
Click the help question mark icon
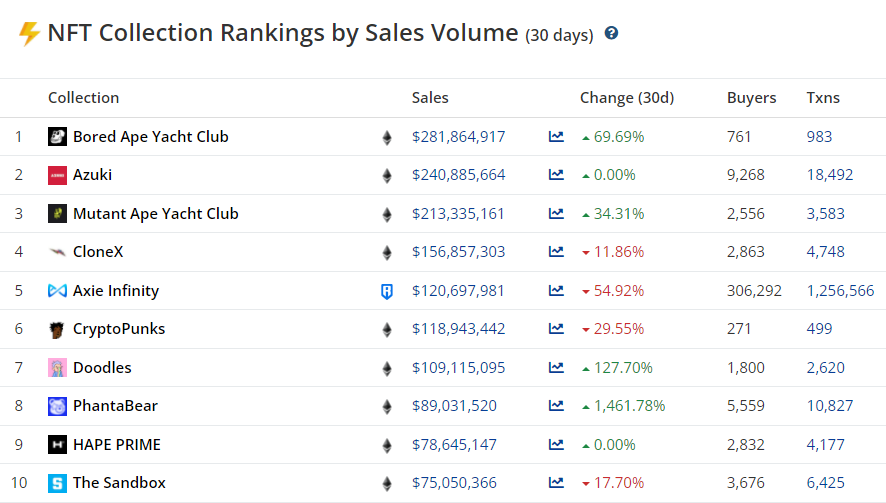tap(612, 33)
